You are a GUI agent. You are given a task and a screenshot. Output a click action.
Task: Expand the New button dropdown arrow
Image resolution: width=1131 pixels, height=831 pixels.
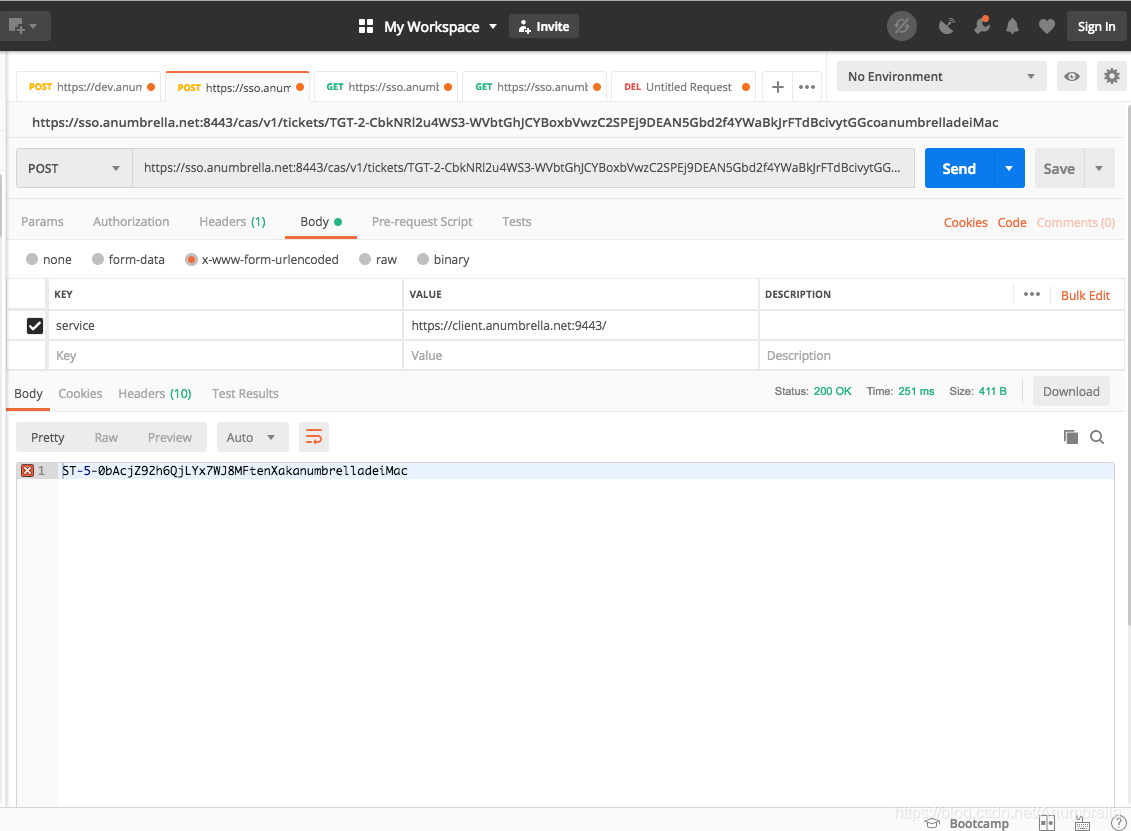[33, 27]
